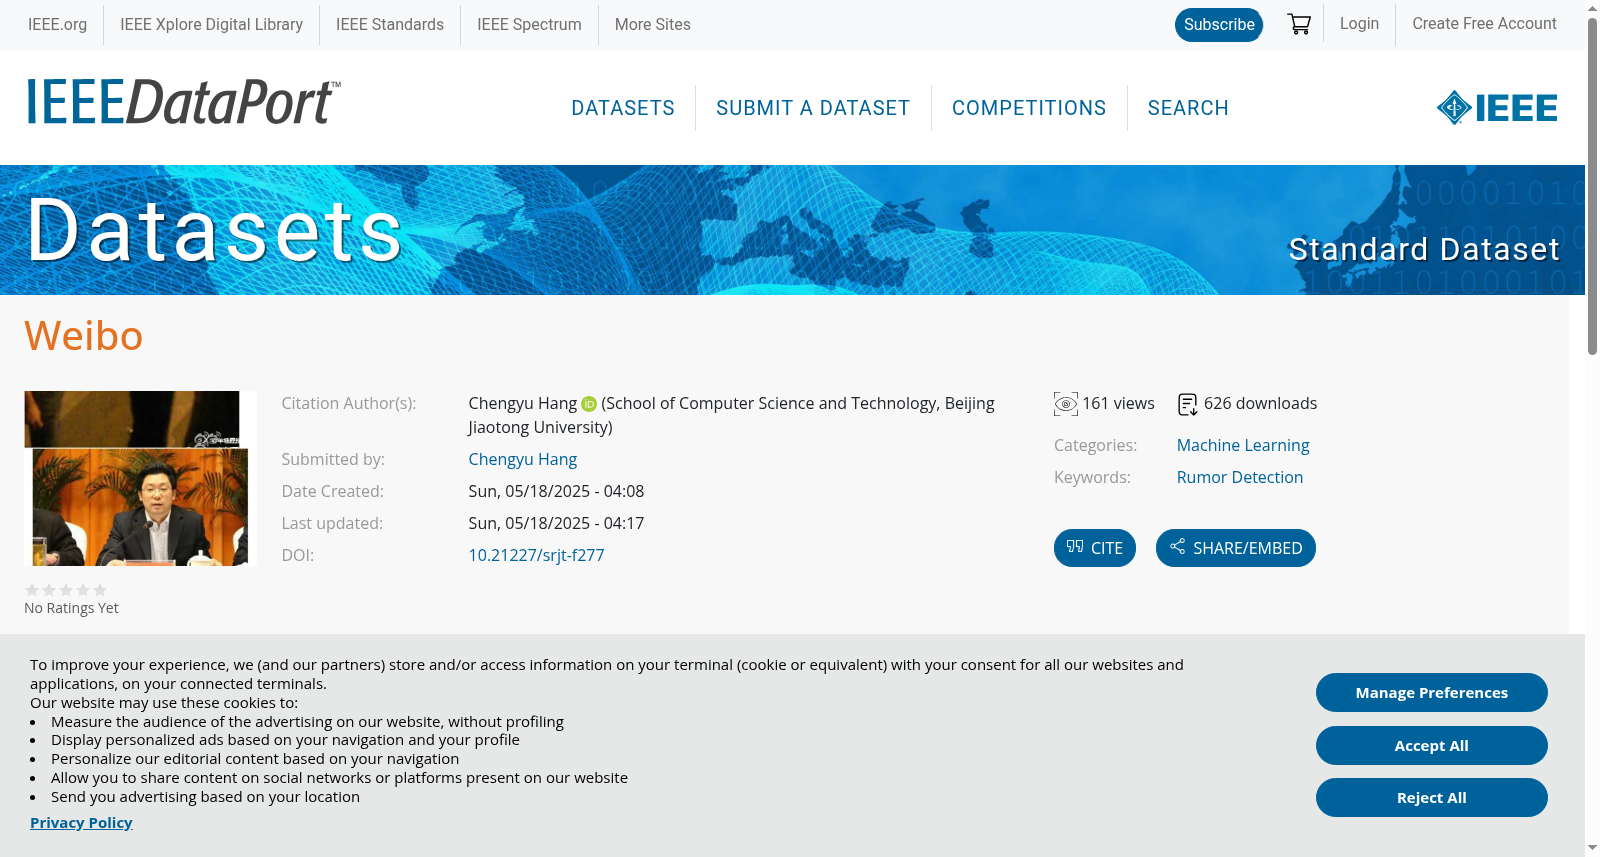Viewport: 1600px width, 857px height.
Task: Click the 'No Ratings Yet' text
Action: pyautogui.click(x=71, y=608)
